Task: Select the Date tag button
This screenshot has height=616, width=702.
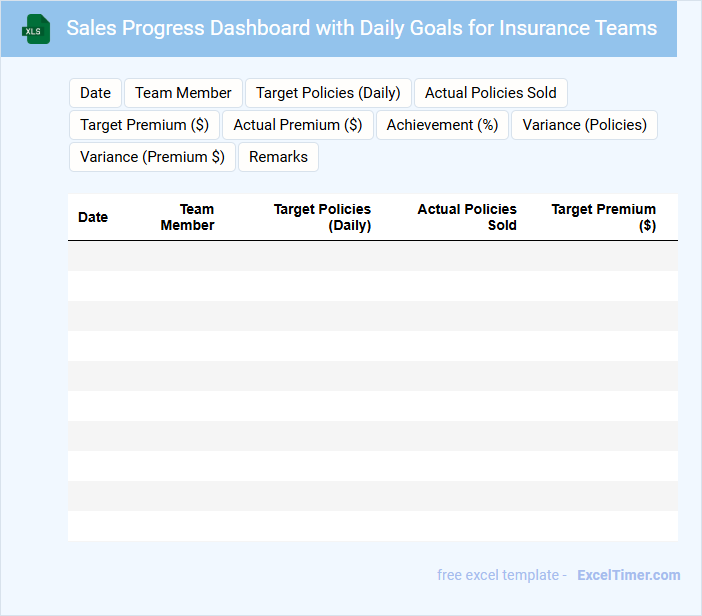Action: pyautogui.click(x=95, y=93)
